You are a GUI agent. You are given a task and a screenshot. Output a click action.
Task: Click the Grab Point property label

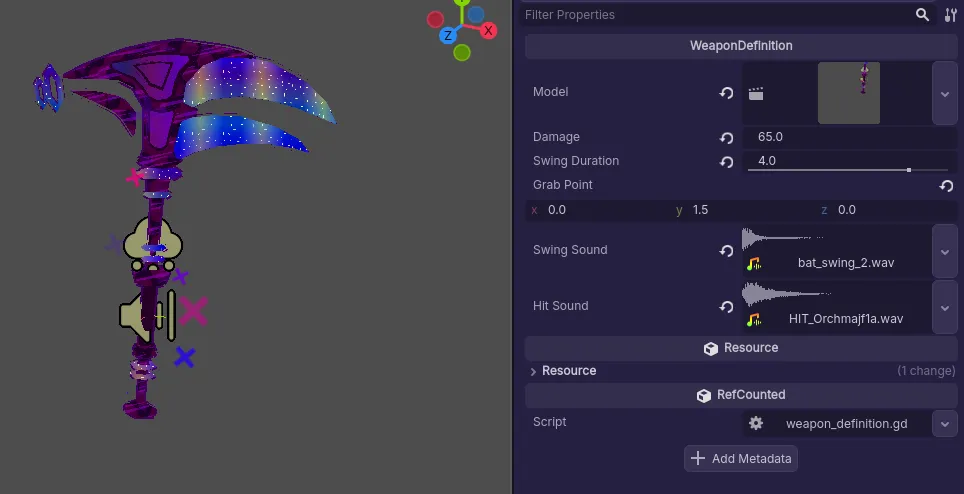(x=563, y=185)
